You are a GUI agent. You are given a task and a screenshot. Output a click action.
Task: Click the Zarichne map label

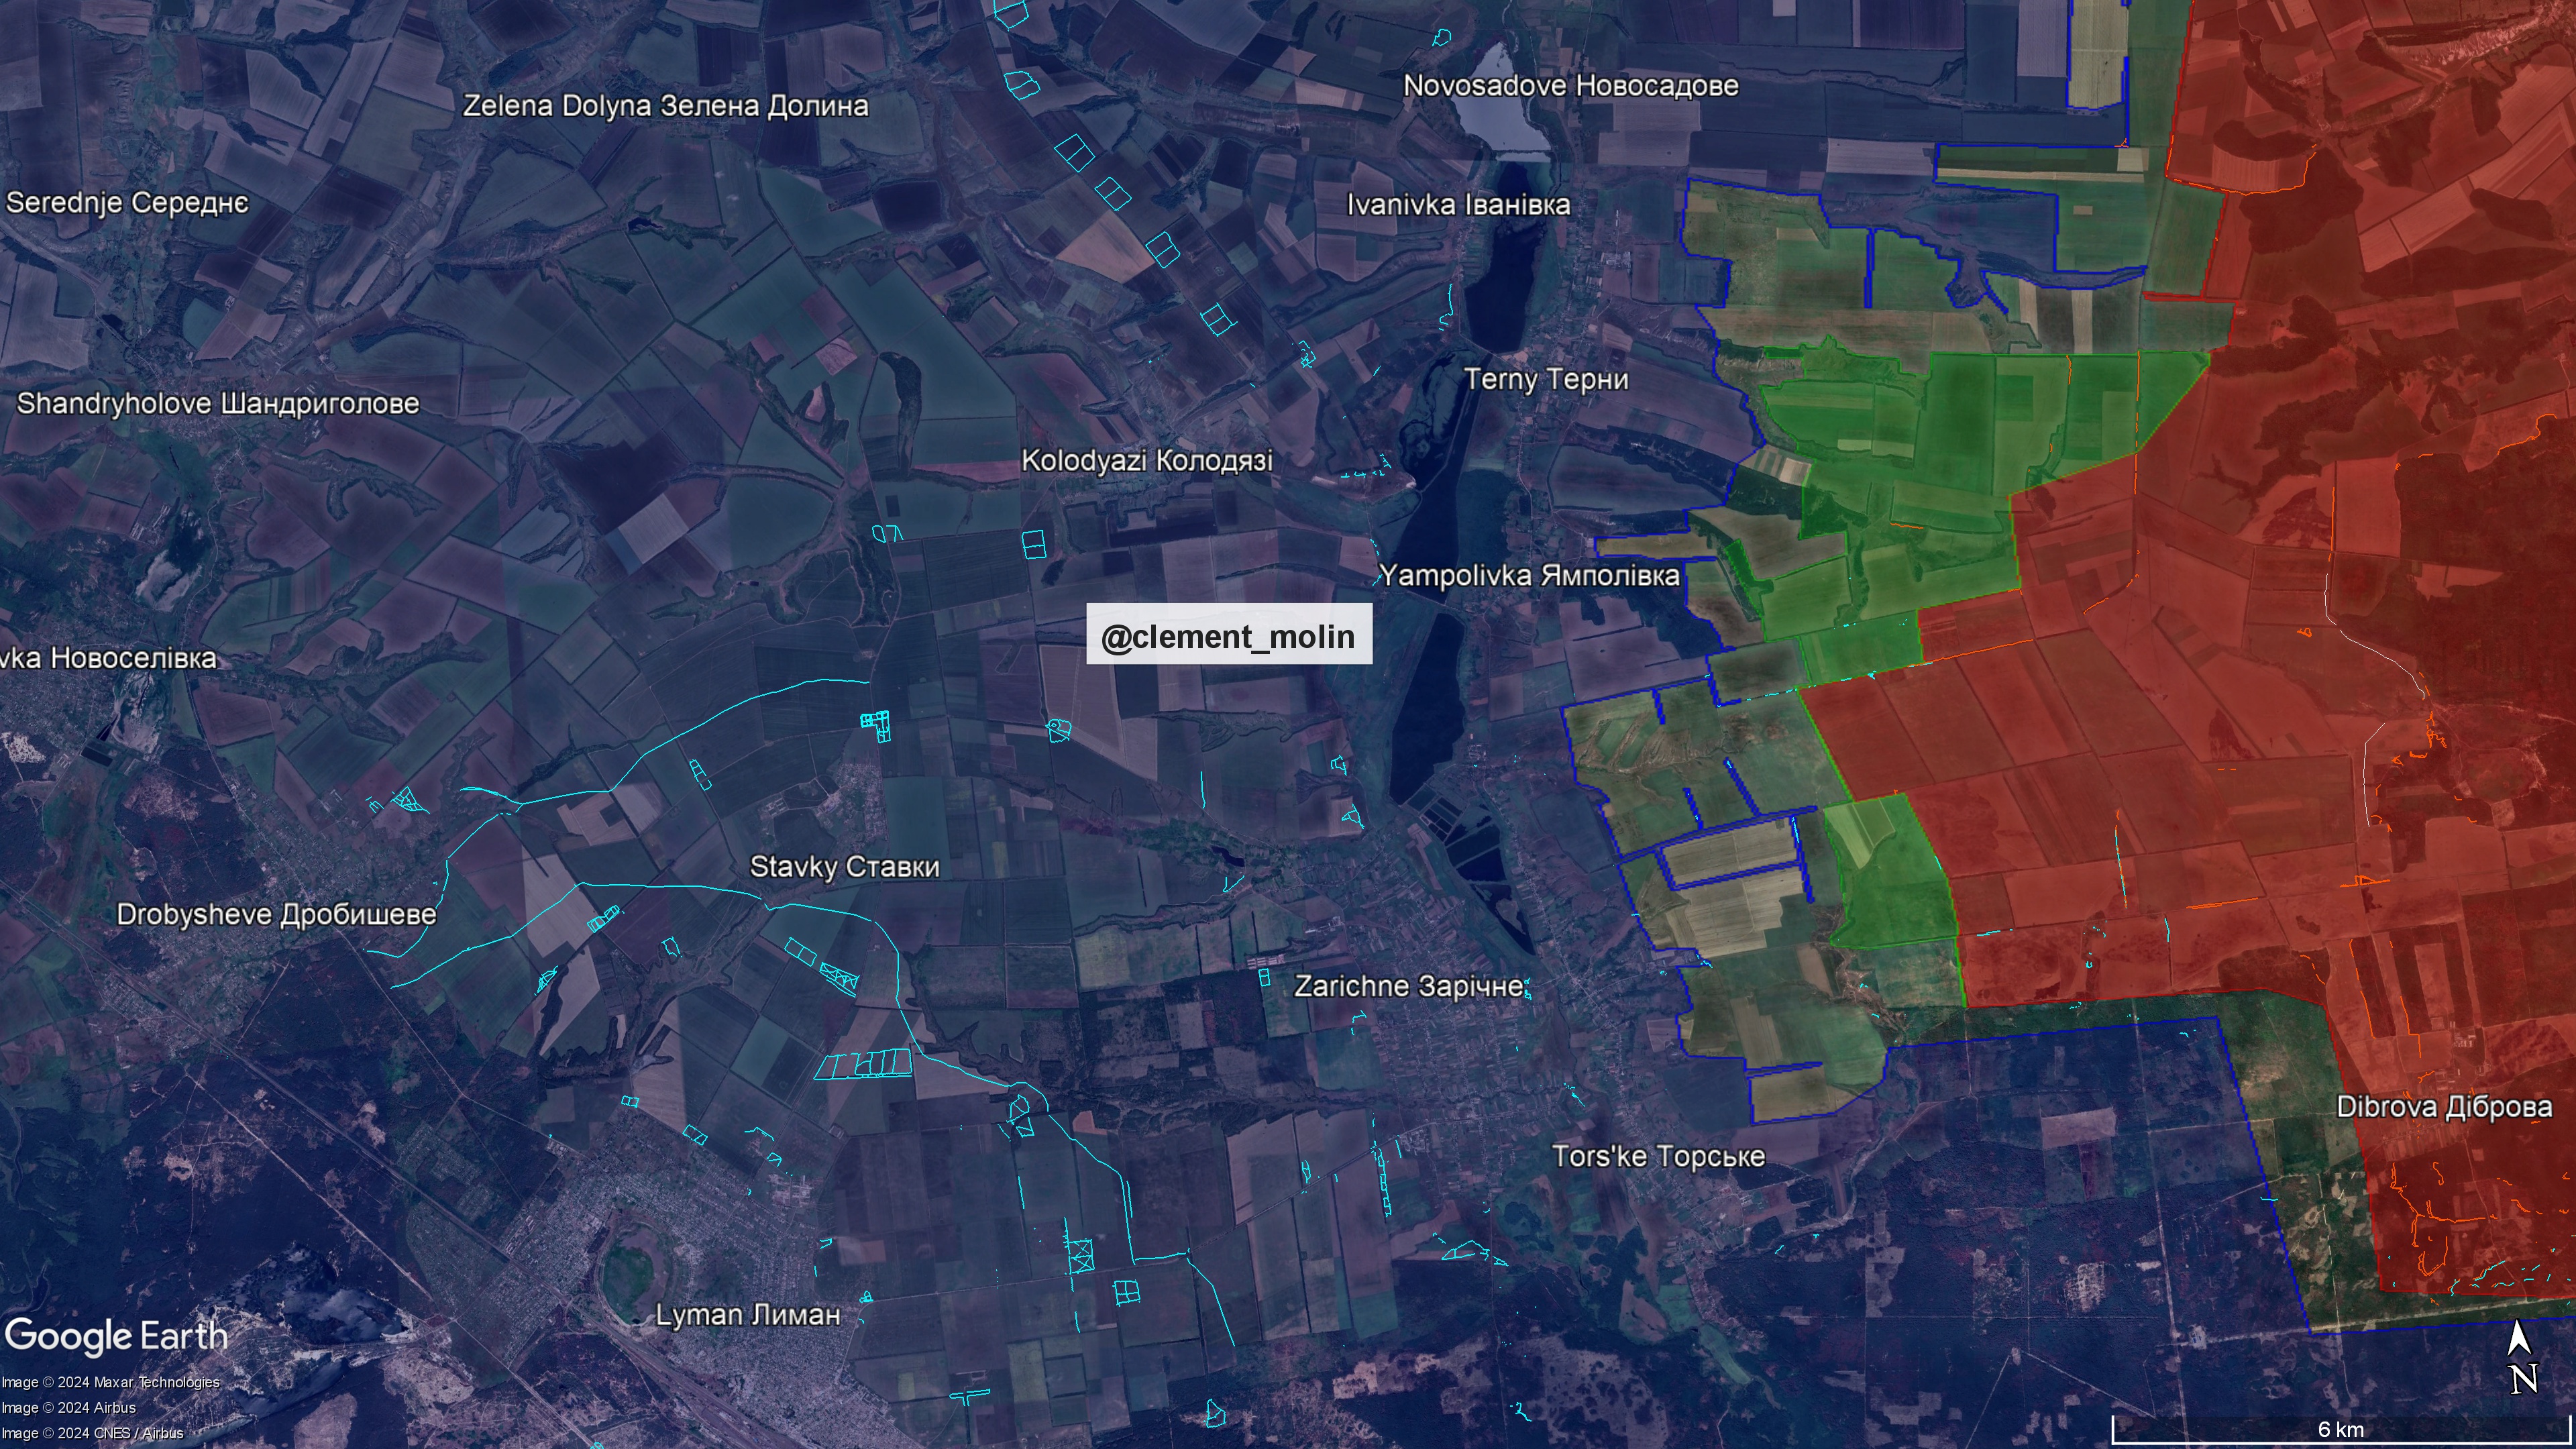[x=1408, y=986]
